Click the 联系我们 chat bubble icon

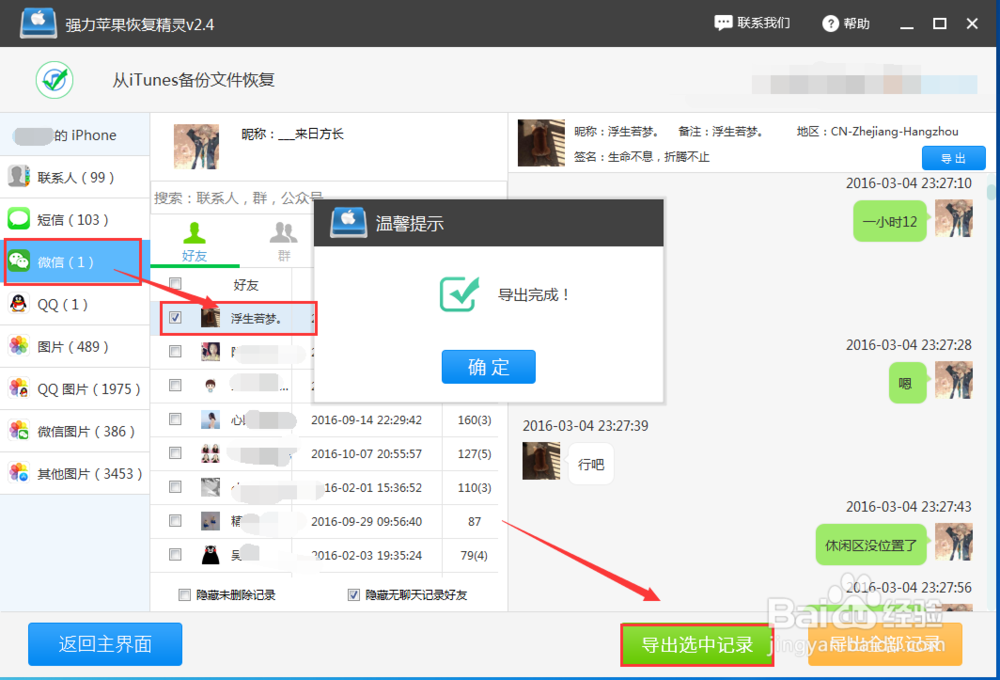pos(723,24)
